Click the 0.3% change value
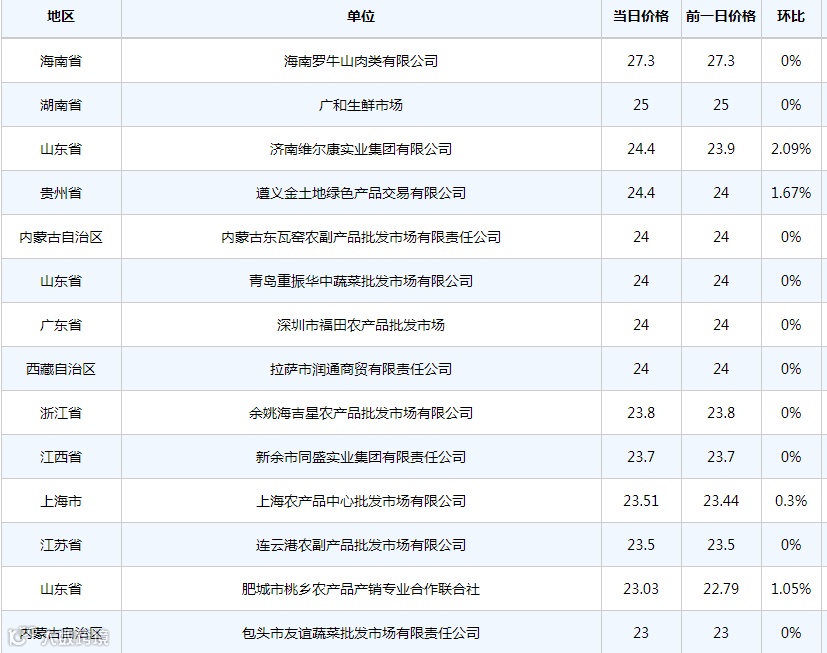 tap(791, 501)
